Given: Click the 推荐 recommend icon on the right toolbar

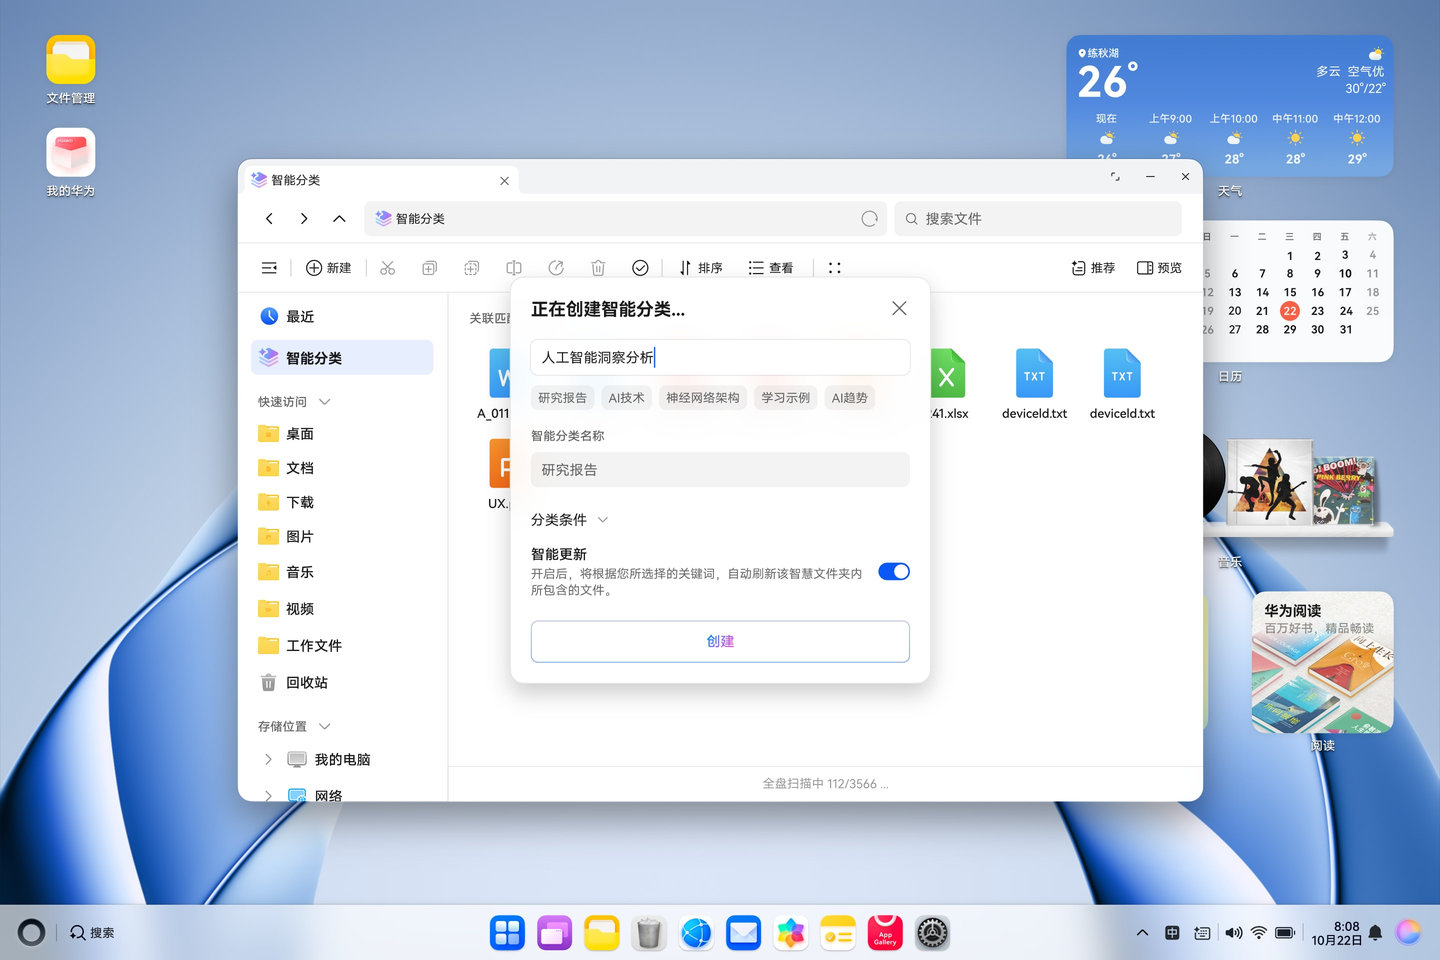Looking at the screenshot, I should coord(1092,267).
